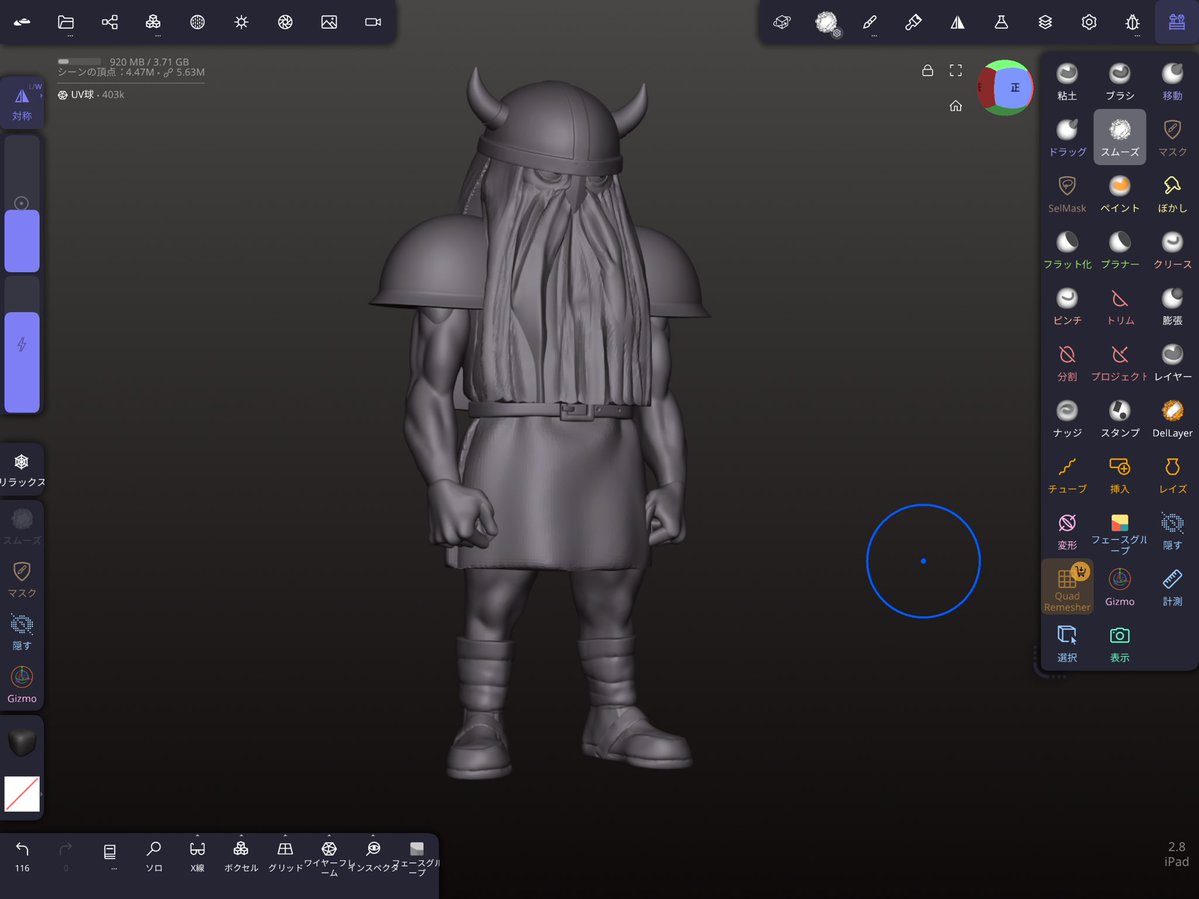Viewport: 1199px width, 899px height.
Task: Toggle the camera lock icon
Action: [927, 70]
